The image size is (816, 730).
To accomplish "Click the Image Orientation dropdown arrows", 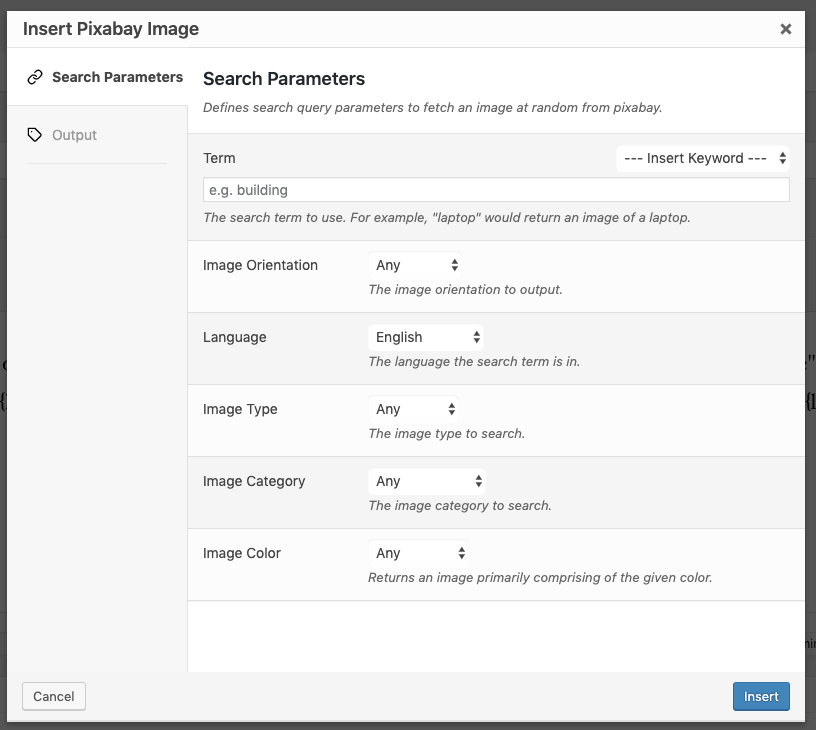I will (x=454, y=265).
